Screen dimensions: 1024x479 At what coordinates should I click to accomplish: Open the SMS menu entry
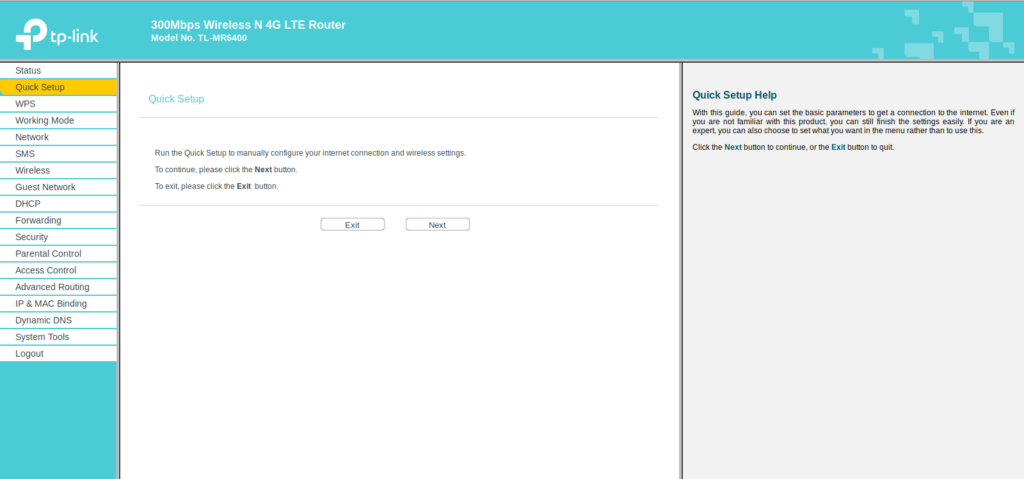25,154
